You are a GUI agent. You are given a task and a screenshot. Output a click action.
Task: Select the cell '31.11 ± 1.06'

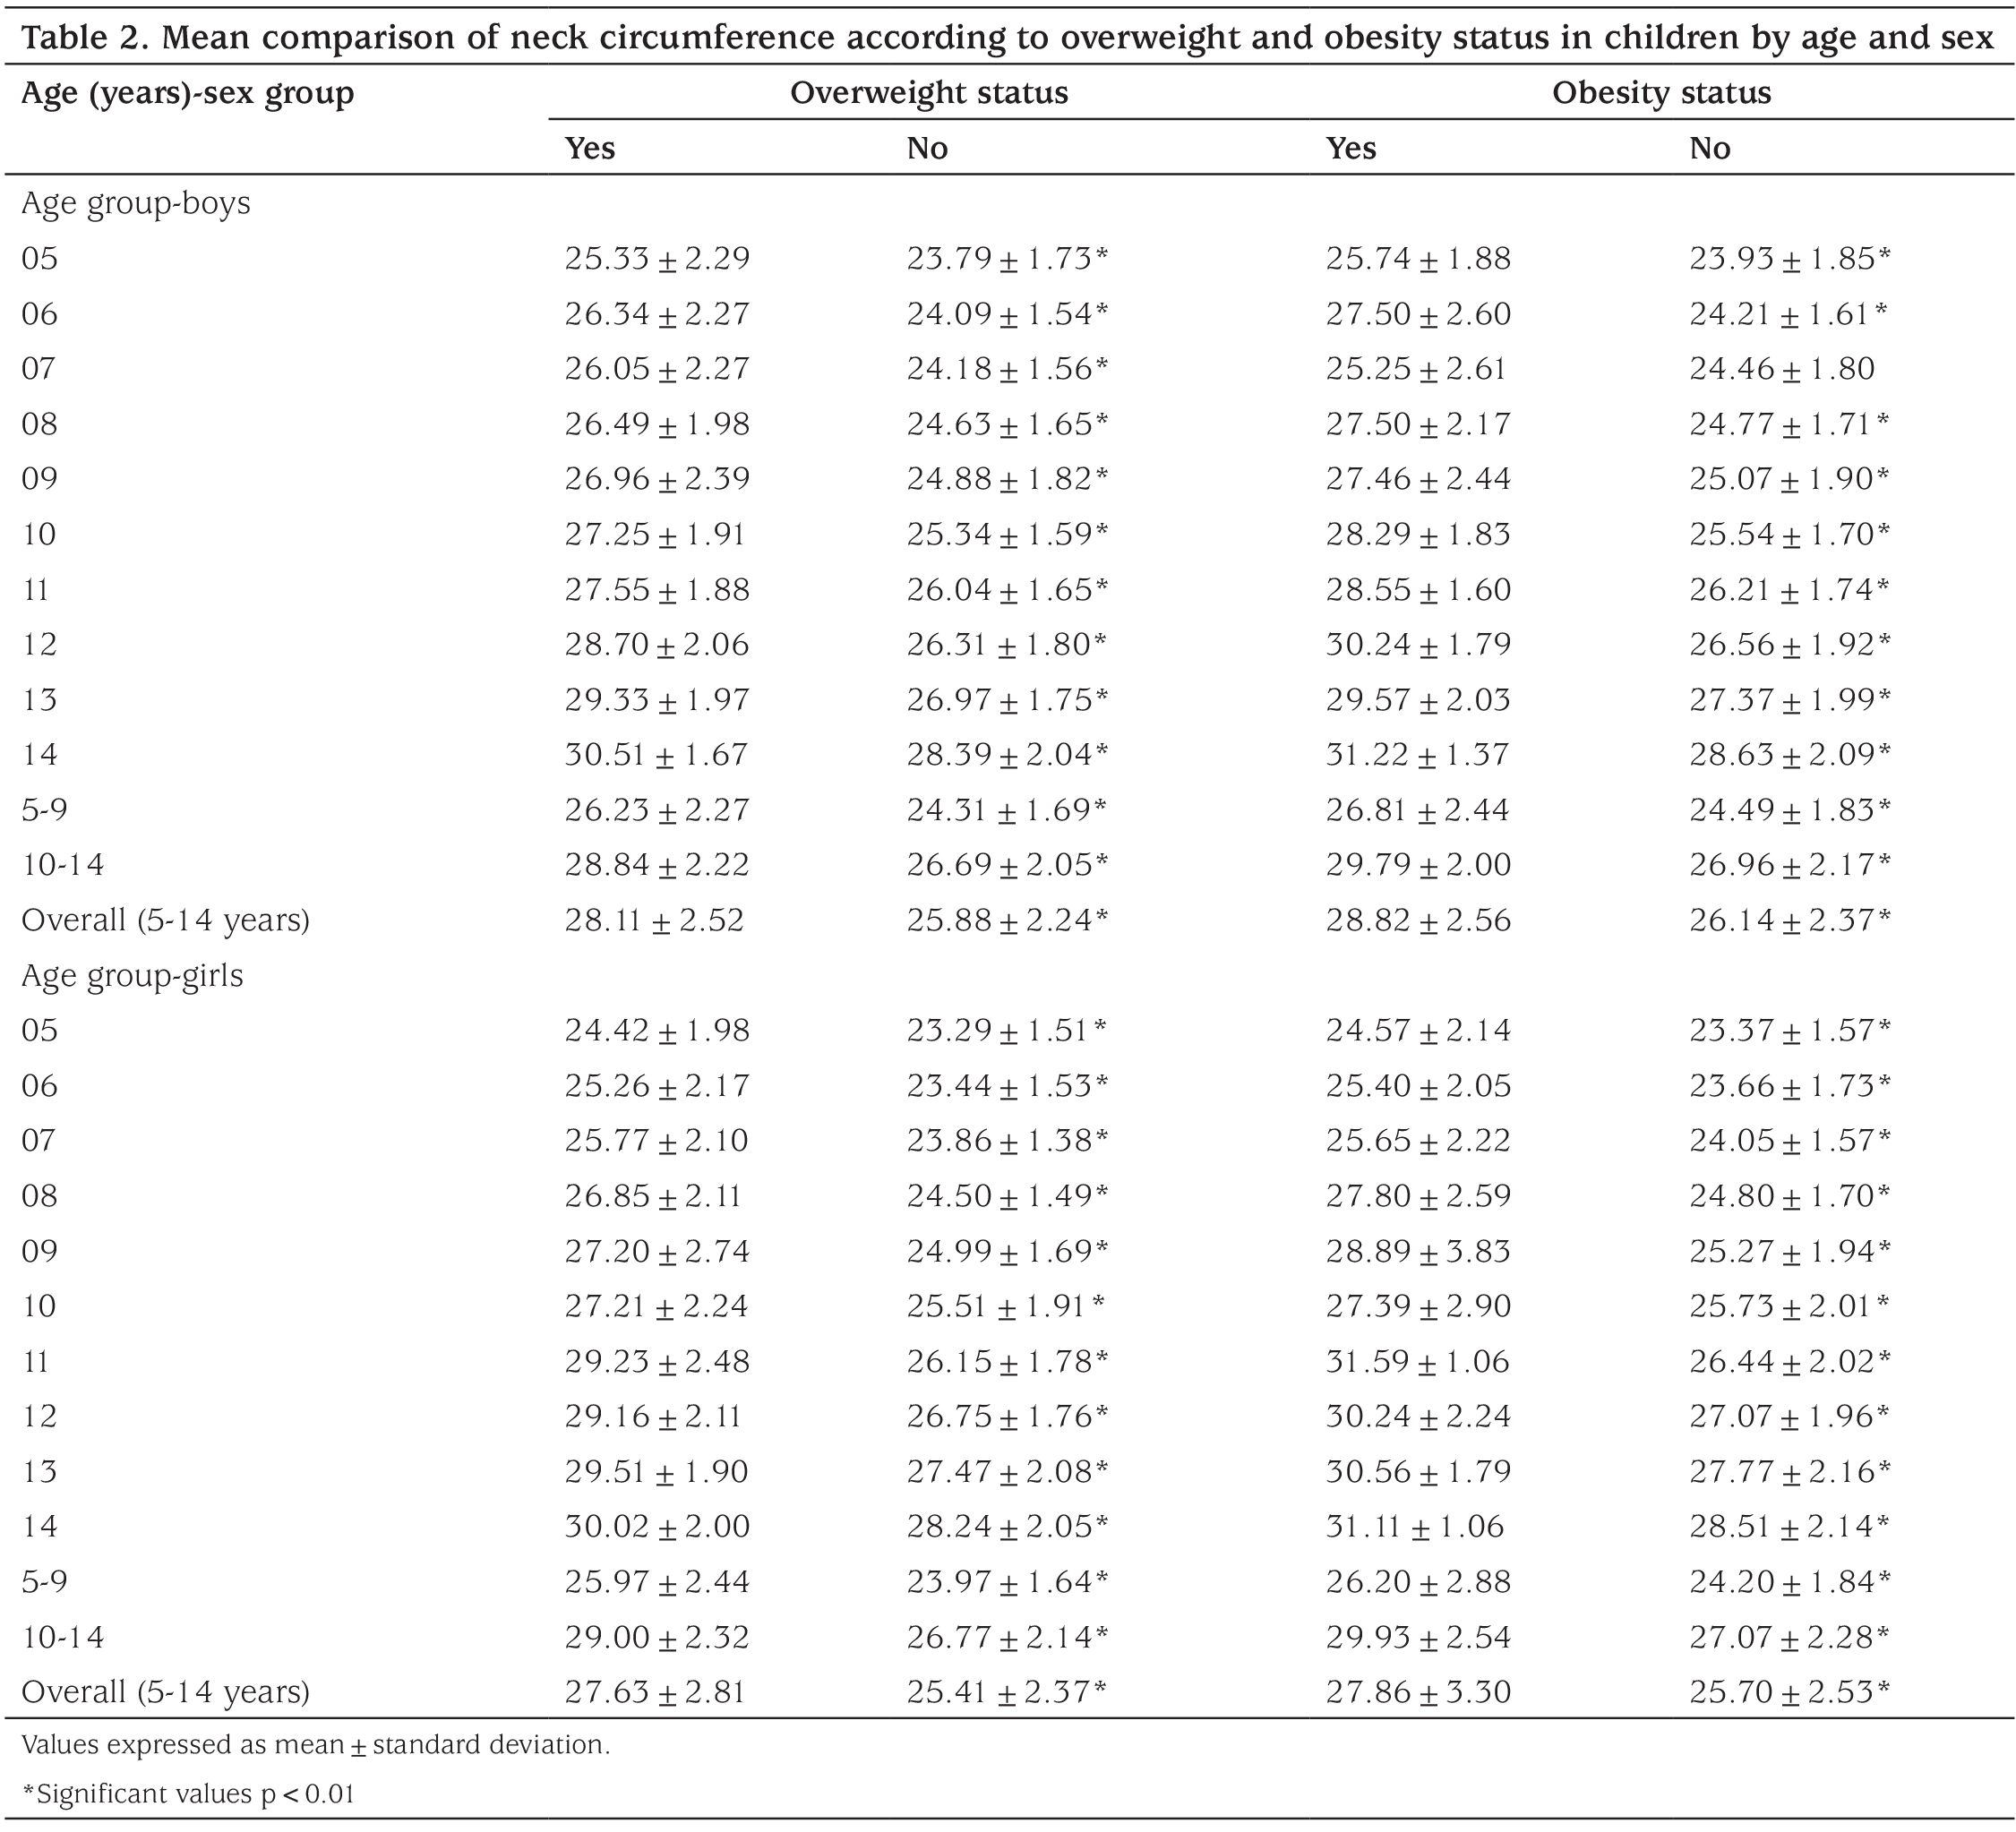pyautogui.click(x=1415, y=1527)
